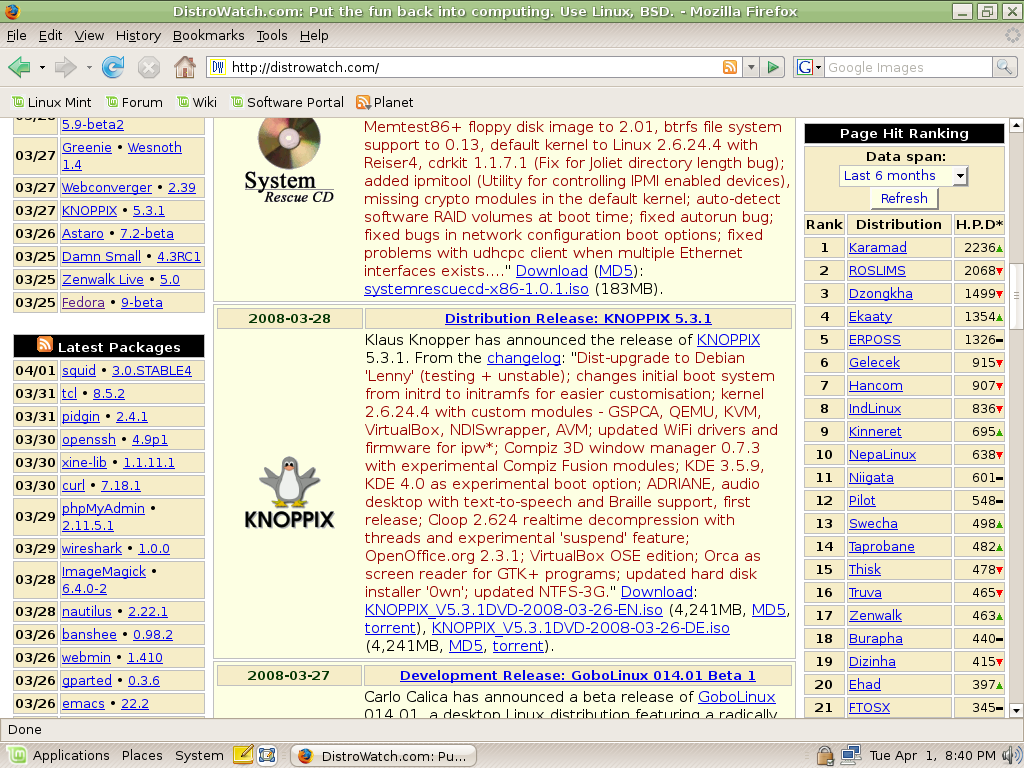Image resolution: width=1024 pixels, height=768 pixels.
Task: Open Development Release: GoboLinux 014.01 Beta 1
Action: click(577, 676)
